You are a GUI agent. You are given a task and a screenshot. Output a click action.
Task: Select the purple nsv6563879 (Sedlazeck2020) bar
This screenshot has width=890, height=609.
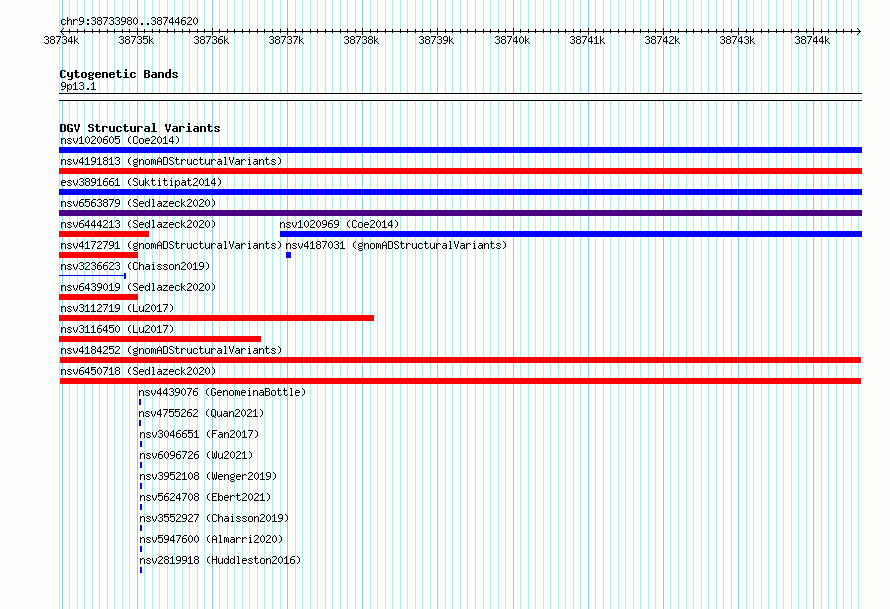tap(460, 213)
